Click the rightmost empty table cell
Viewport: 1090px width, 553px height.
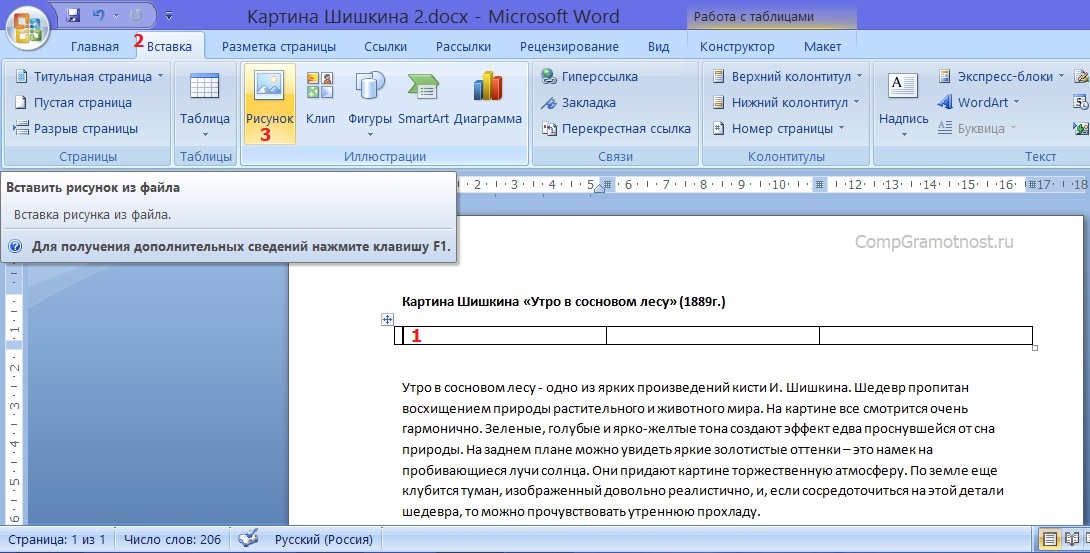(926, 336)
